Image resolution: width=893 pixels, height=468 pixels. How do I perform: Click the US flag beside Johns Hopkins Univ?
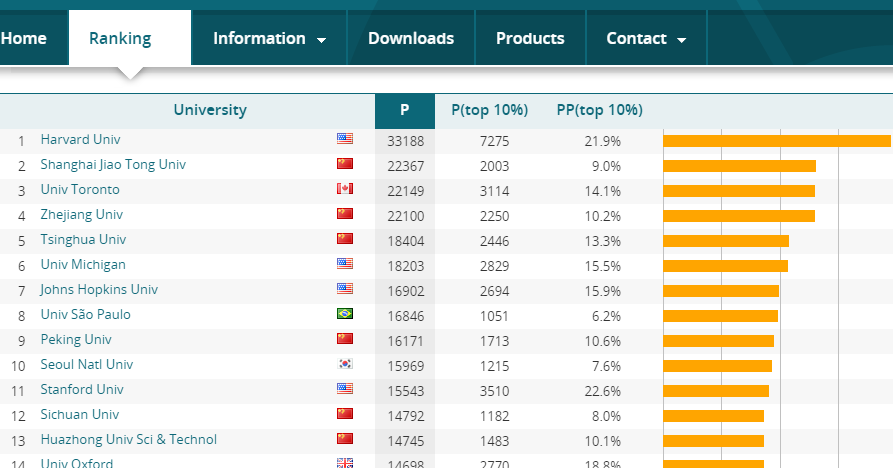(x=345, y=289)
